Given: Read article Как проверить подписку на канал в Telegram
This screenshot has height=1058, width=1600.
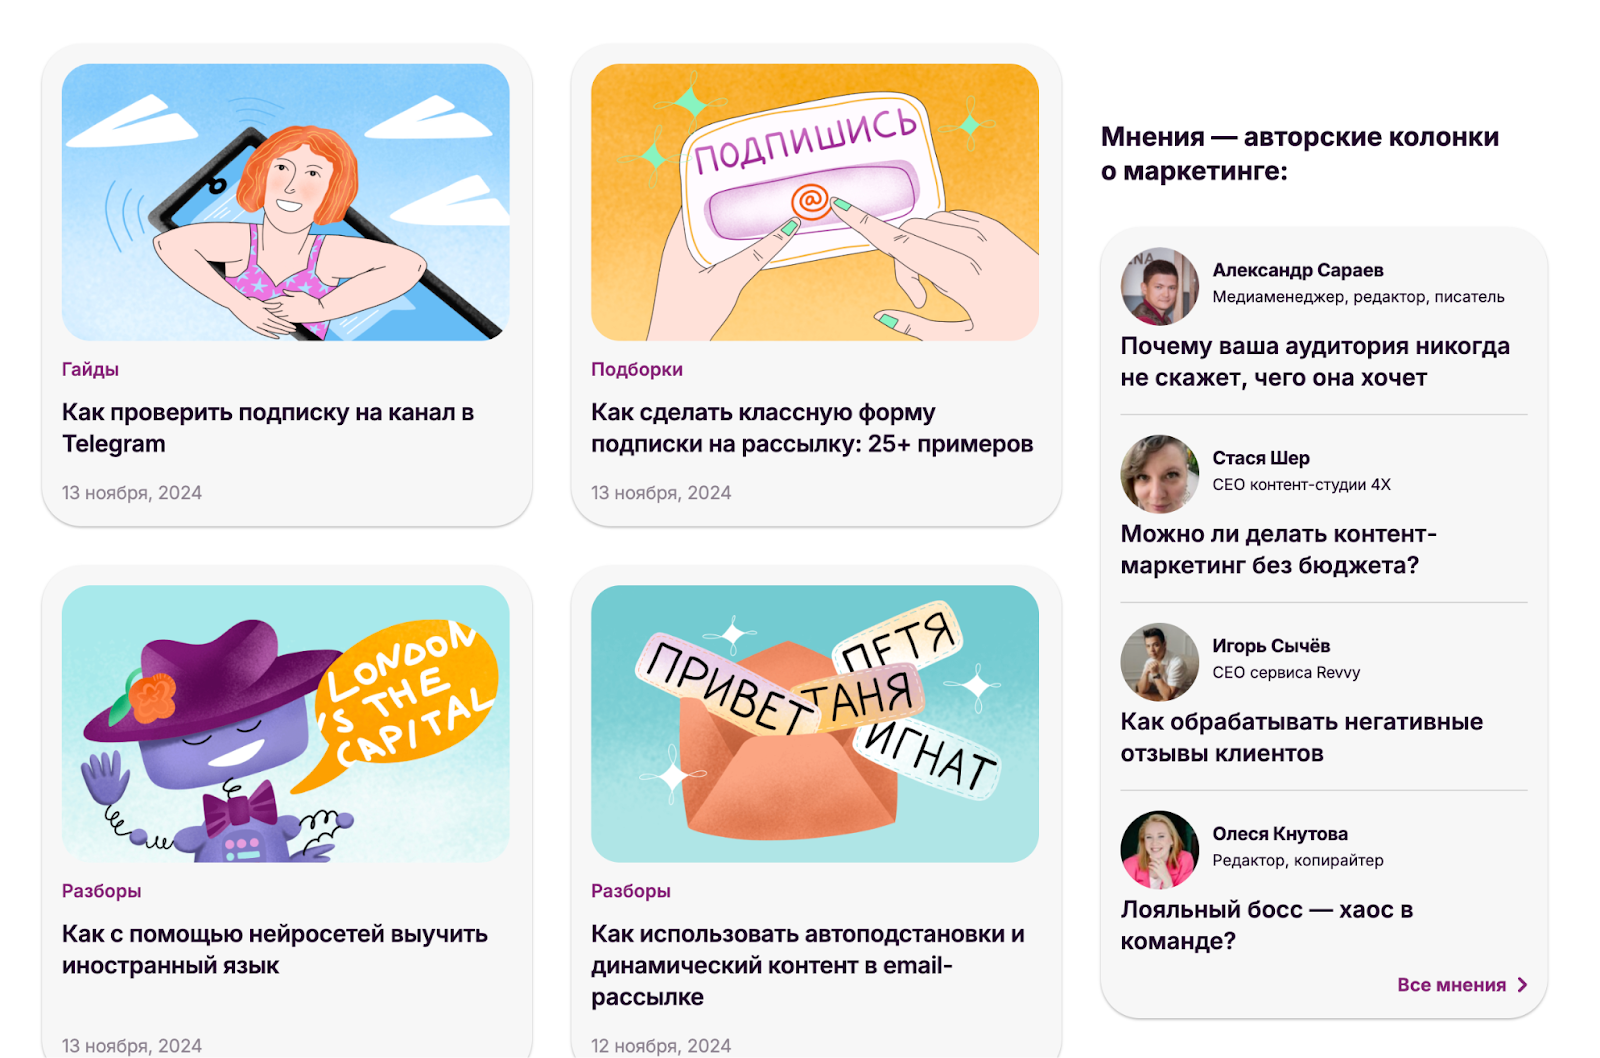Looking at the screenshot, I should click(268, 428).
